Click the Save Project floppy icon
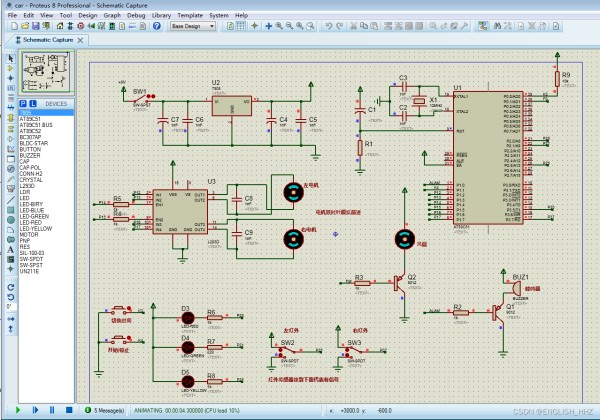The image size is (600, 420). [x=36, y=26]
